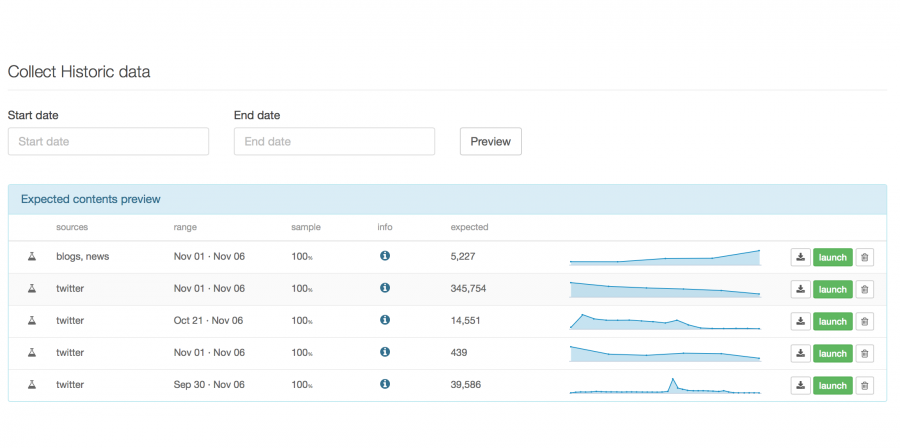The image size is (900, 448).
Task: Delete the blogs, news row with trash icon
Action: tap(865, 257)
